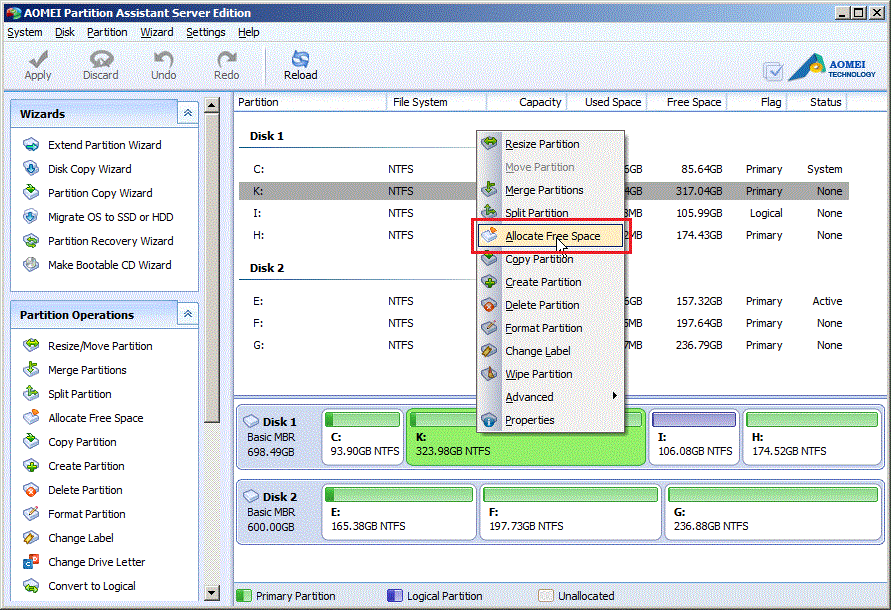The image size is (891, 610).
Task: Open the Wizard menu
Action: click(157, 32)
